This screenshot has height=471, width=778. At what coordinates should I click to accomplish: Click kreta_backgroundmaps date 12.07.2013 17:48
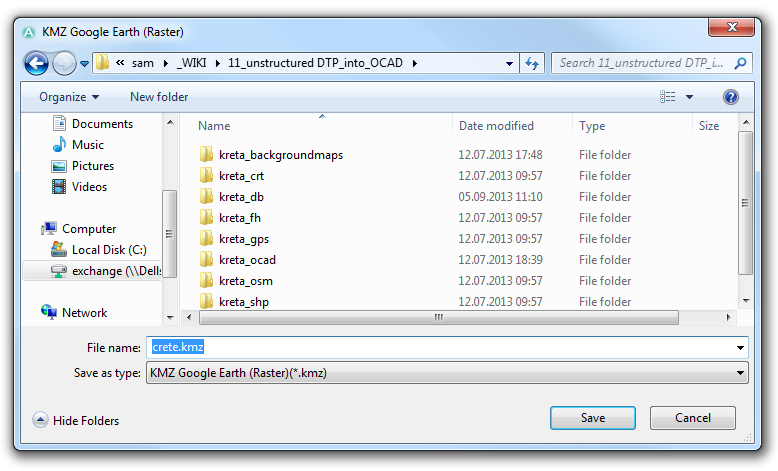point(500,155)
